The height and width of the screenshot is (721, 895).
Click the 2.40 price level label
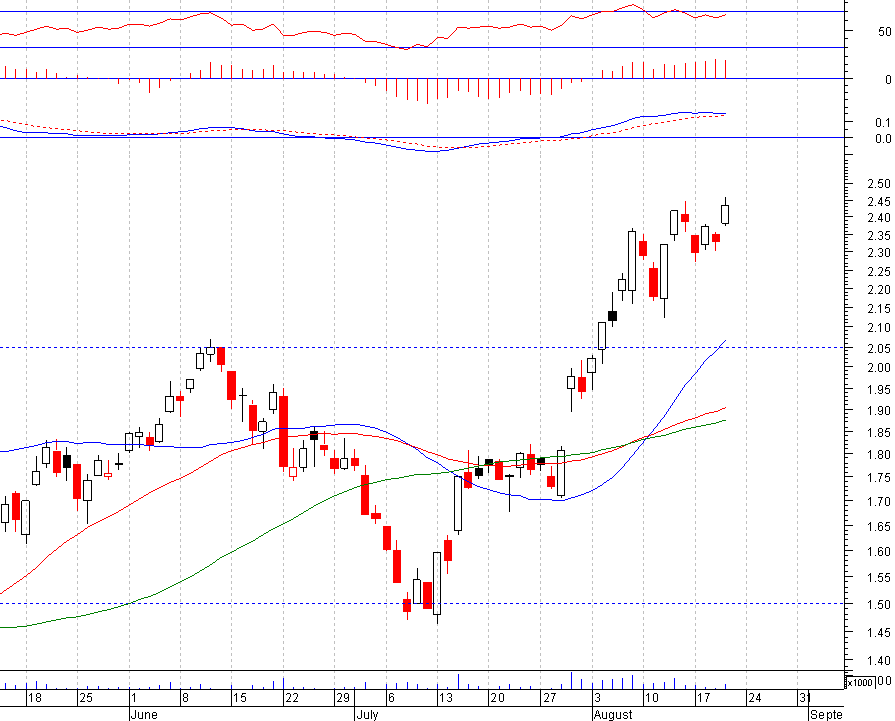(x=878, y=217)
